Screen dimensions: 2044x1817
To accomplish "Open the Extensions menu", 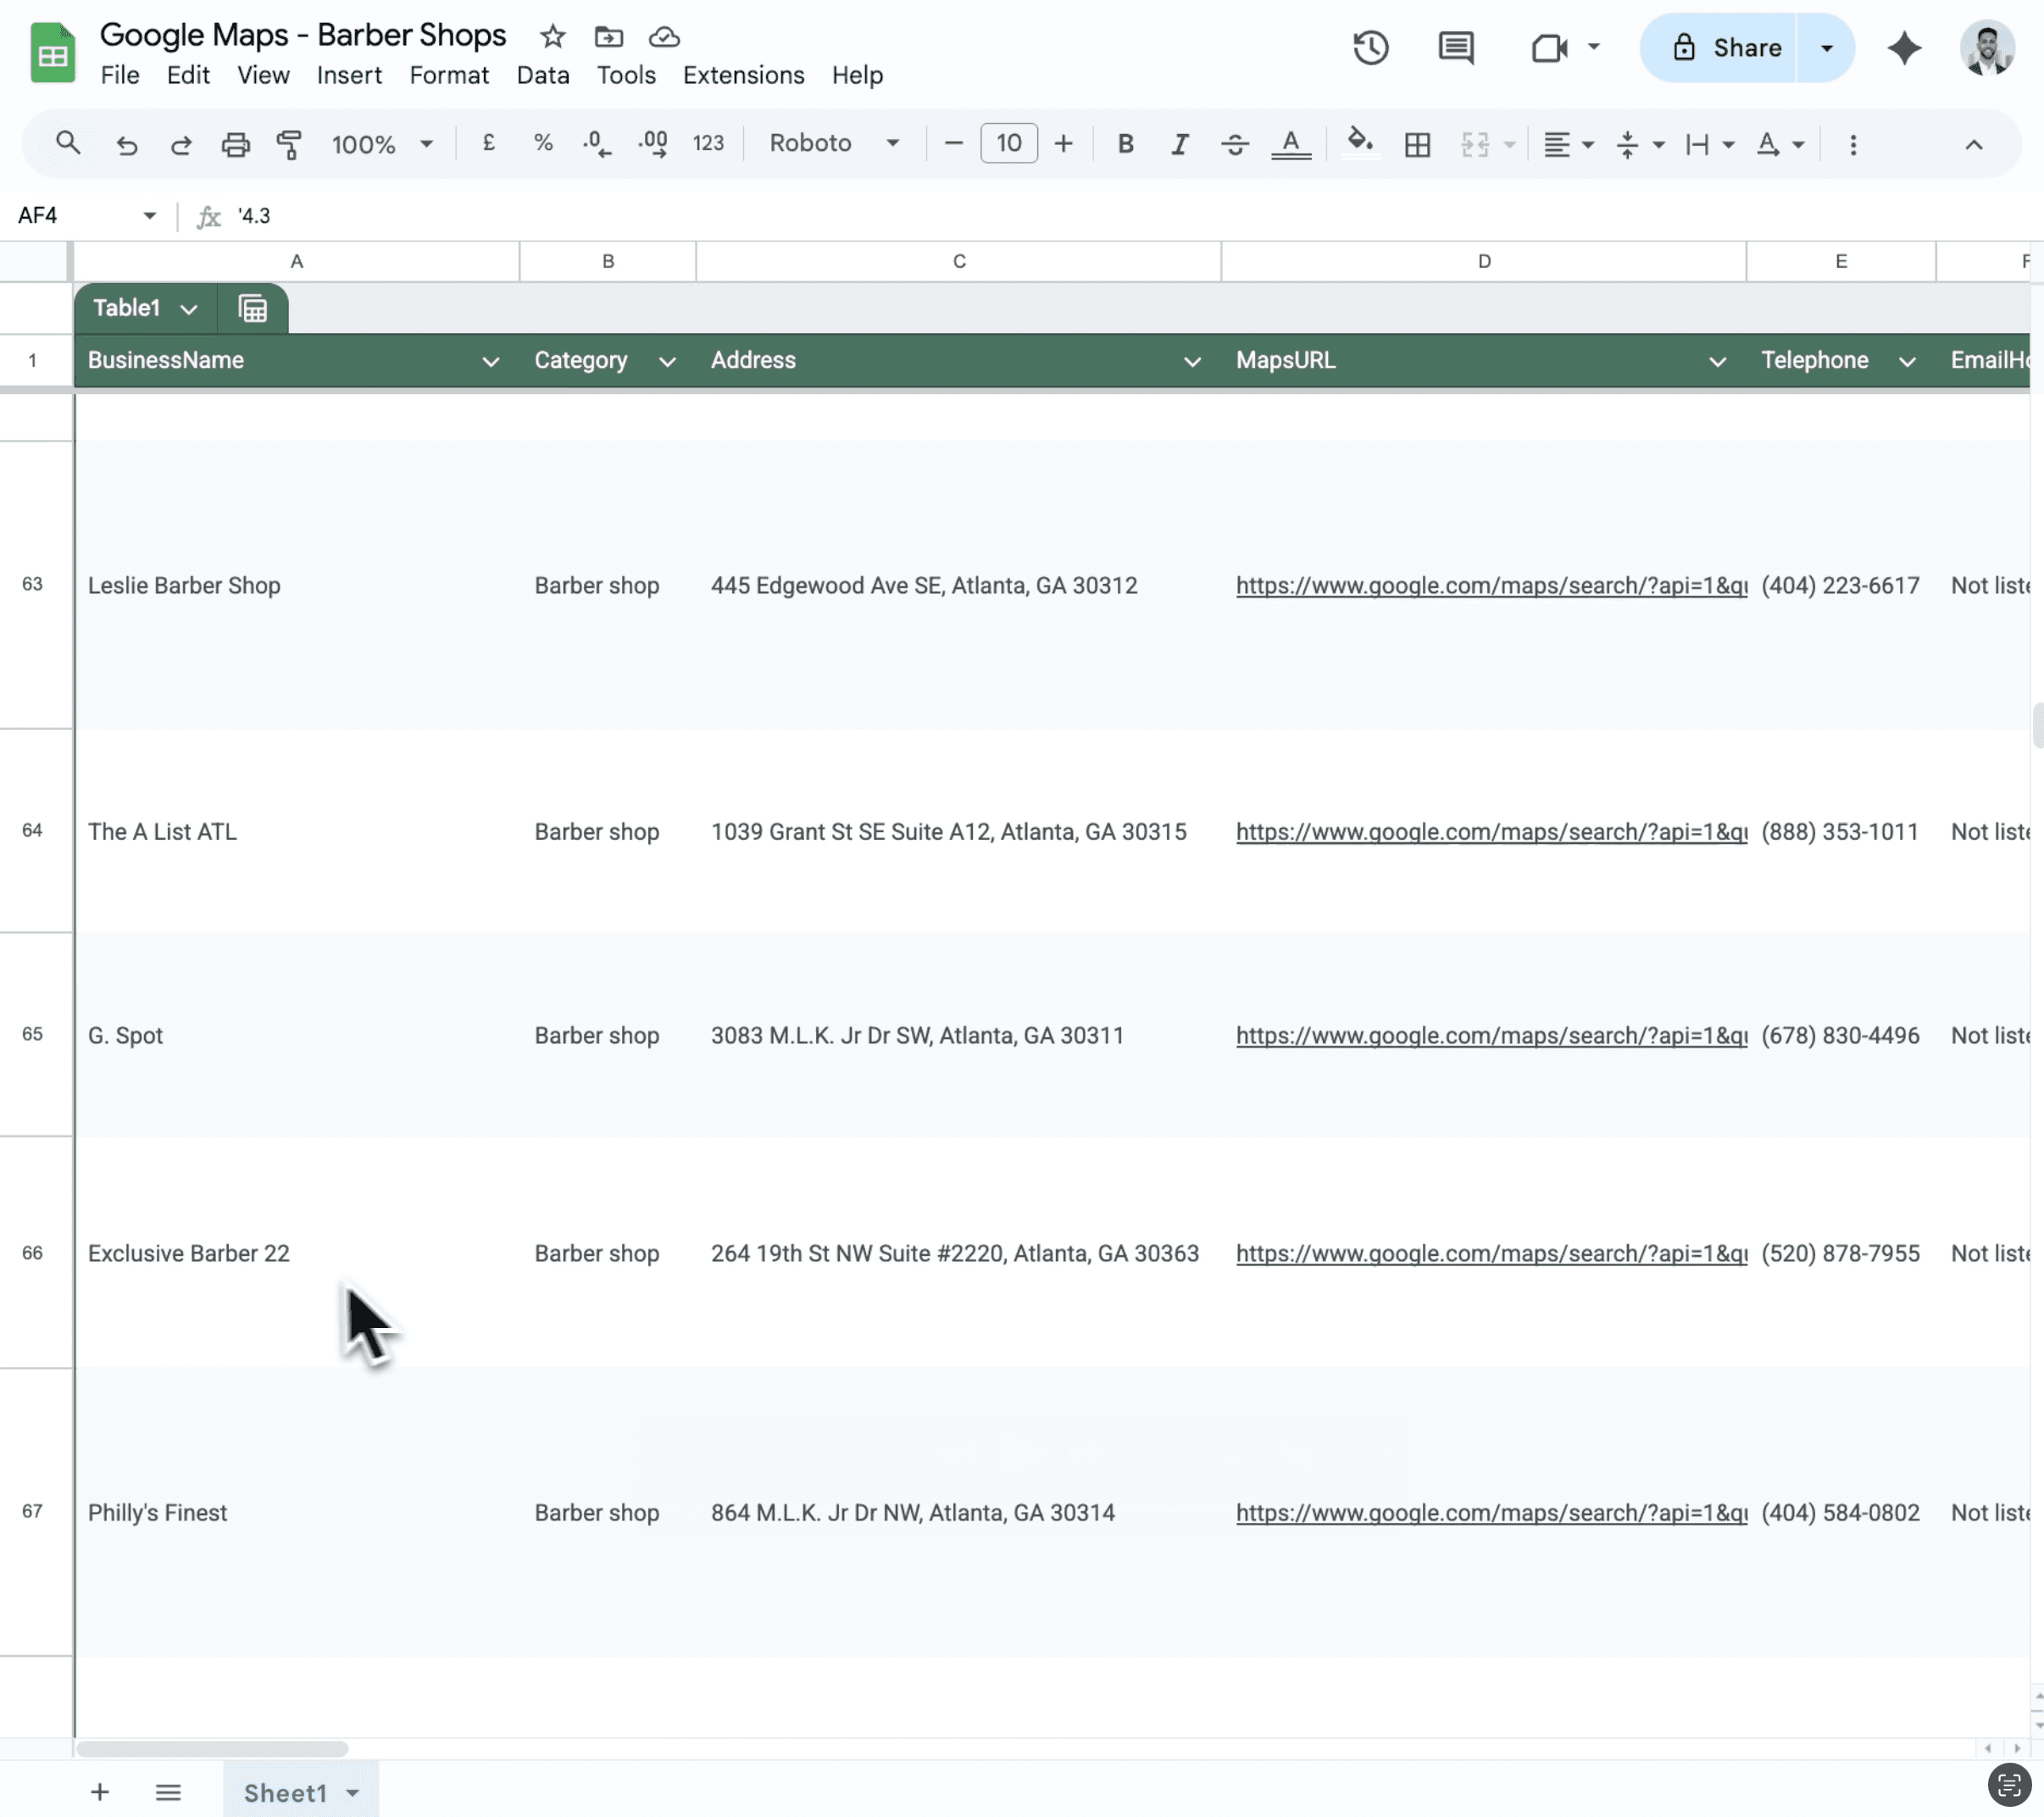I will [x=743, y=75].
